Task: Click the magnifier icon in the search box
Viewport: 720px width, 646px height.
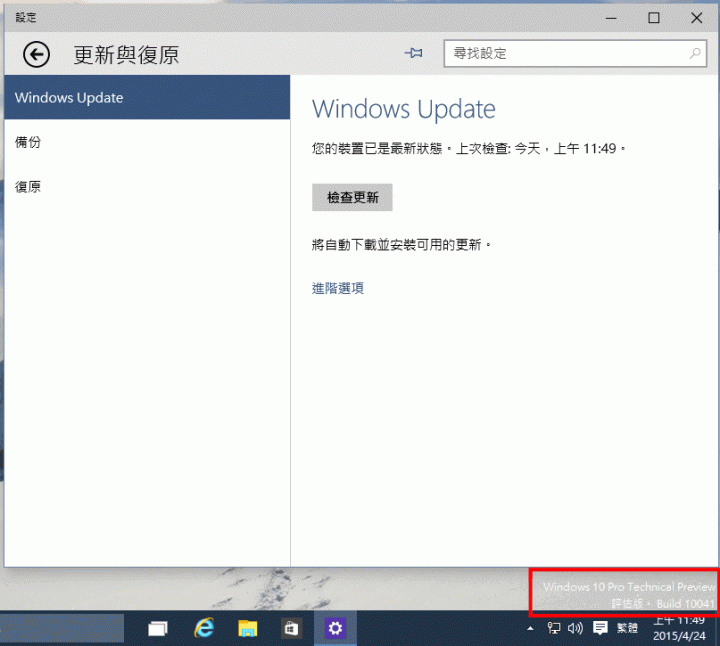Action: click(x=695, y=54)
